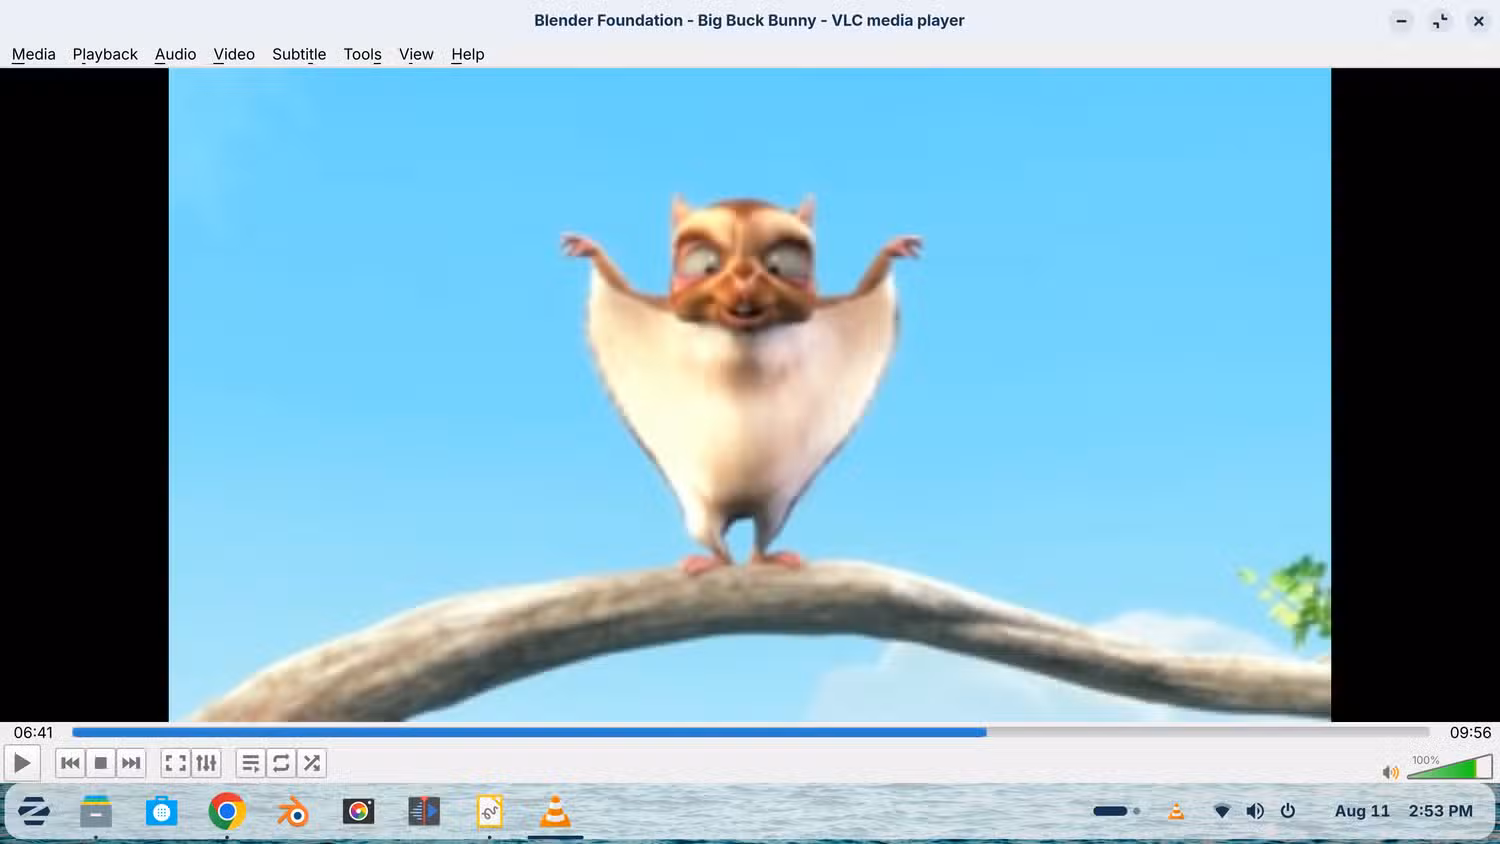Open the network status tray icon
Screen dimensions: 1500x844
(1222, 811)
